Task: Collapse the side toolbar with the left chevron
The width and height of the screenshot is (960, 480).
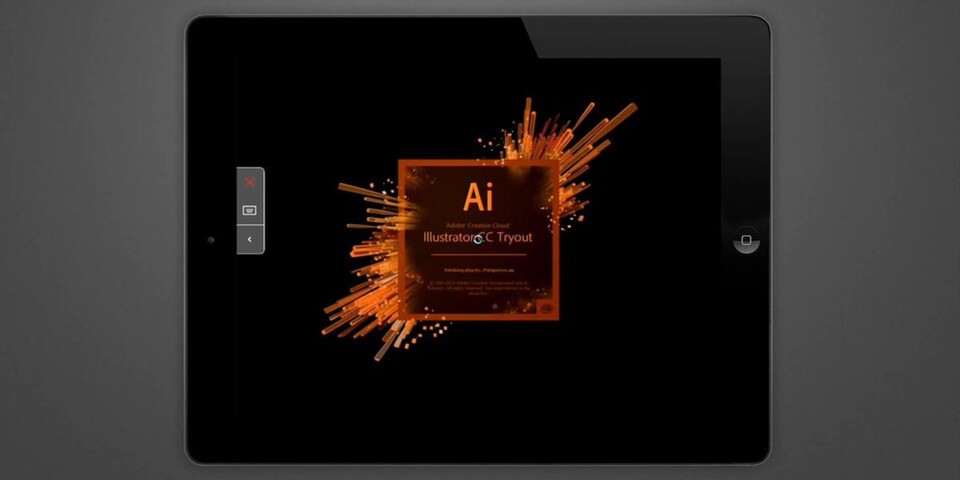Action: 250,239
